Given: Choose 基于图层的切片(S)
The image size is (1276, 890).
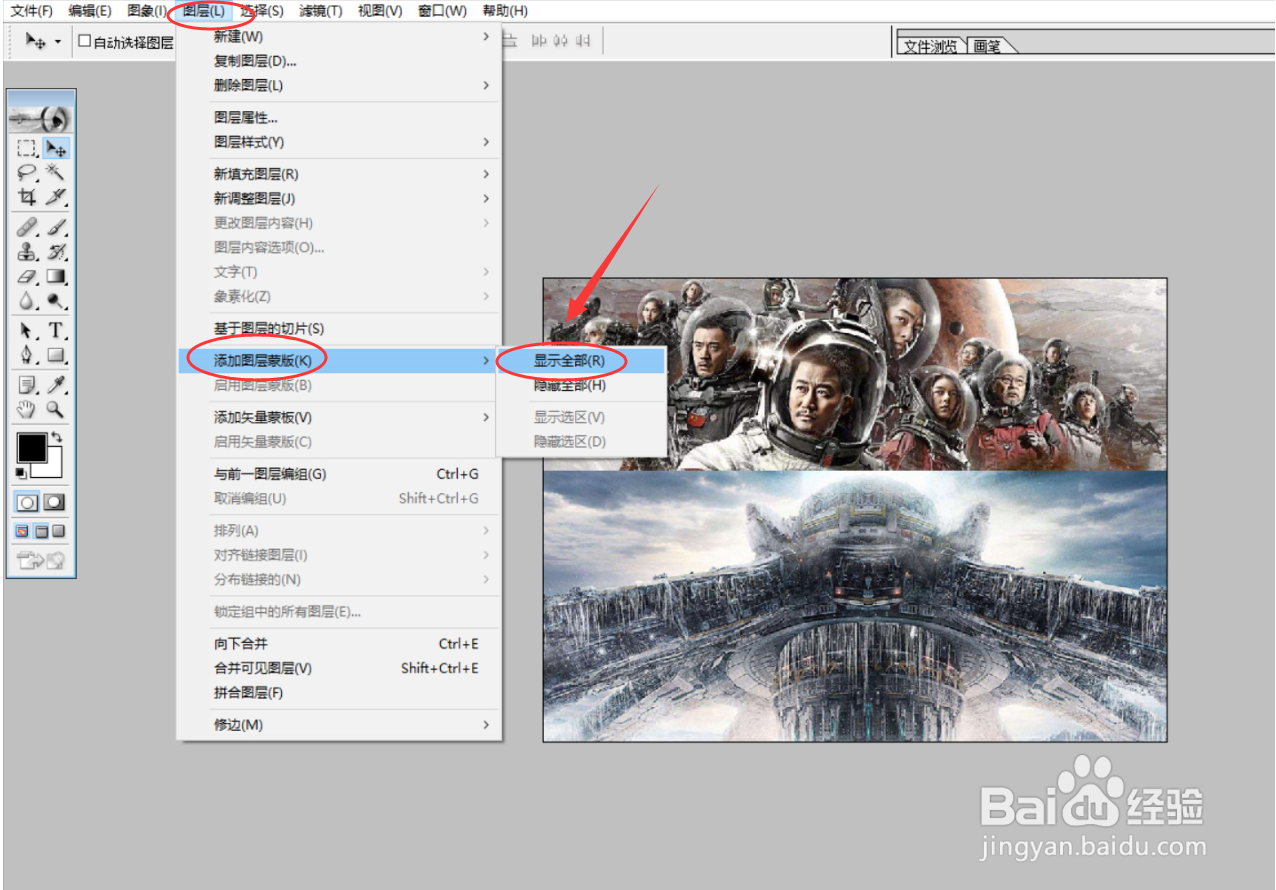Looking at the screenshot, I should [x=339, y=329].
